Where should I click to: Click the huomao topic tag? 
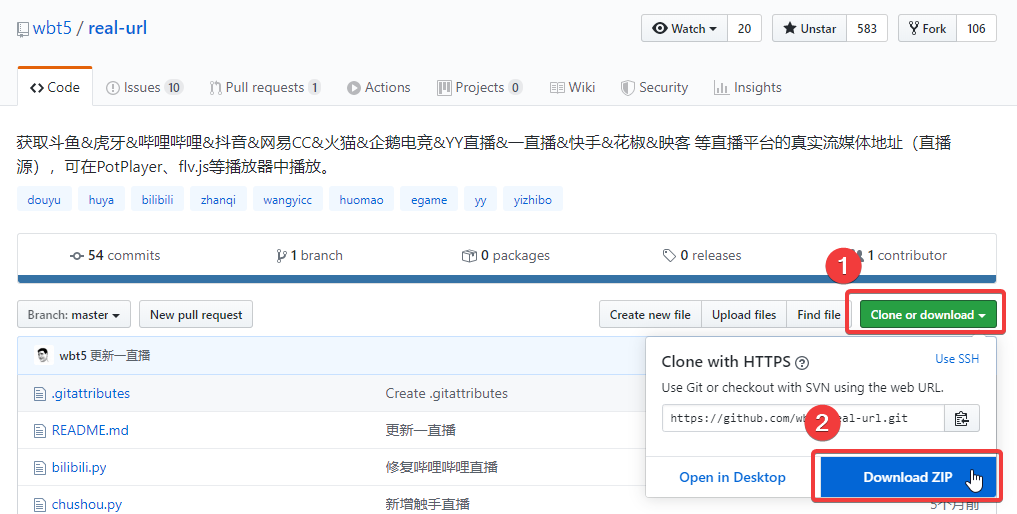(361, 199)
